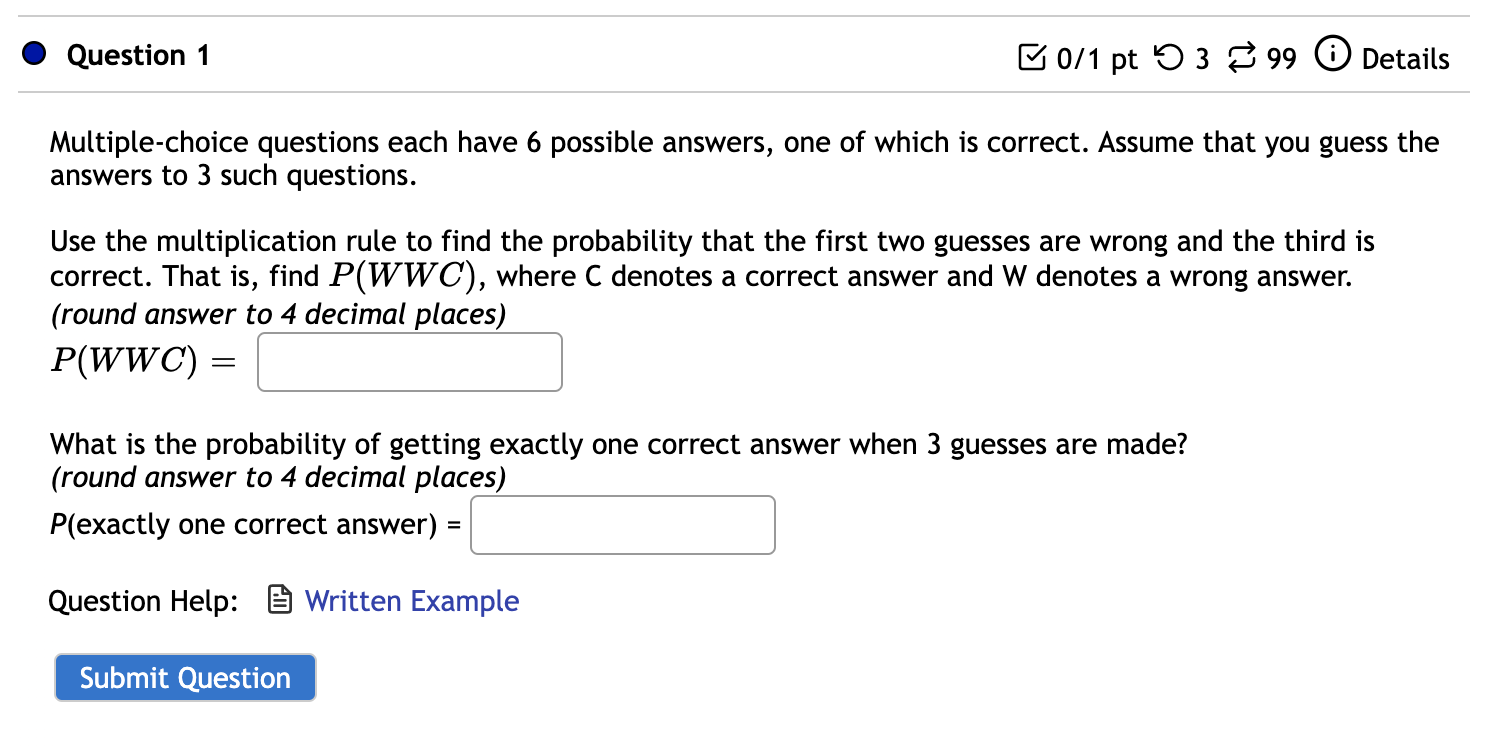Expand the Question Help resources
This screenshot has width=1496, height=746.
pos(412,600)
